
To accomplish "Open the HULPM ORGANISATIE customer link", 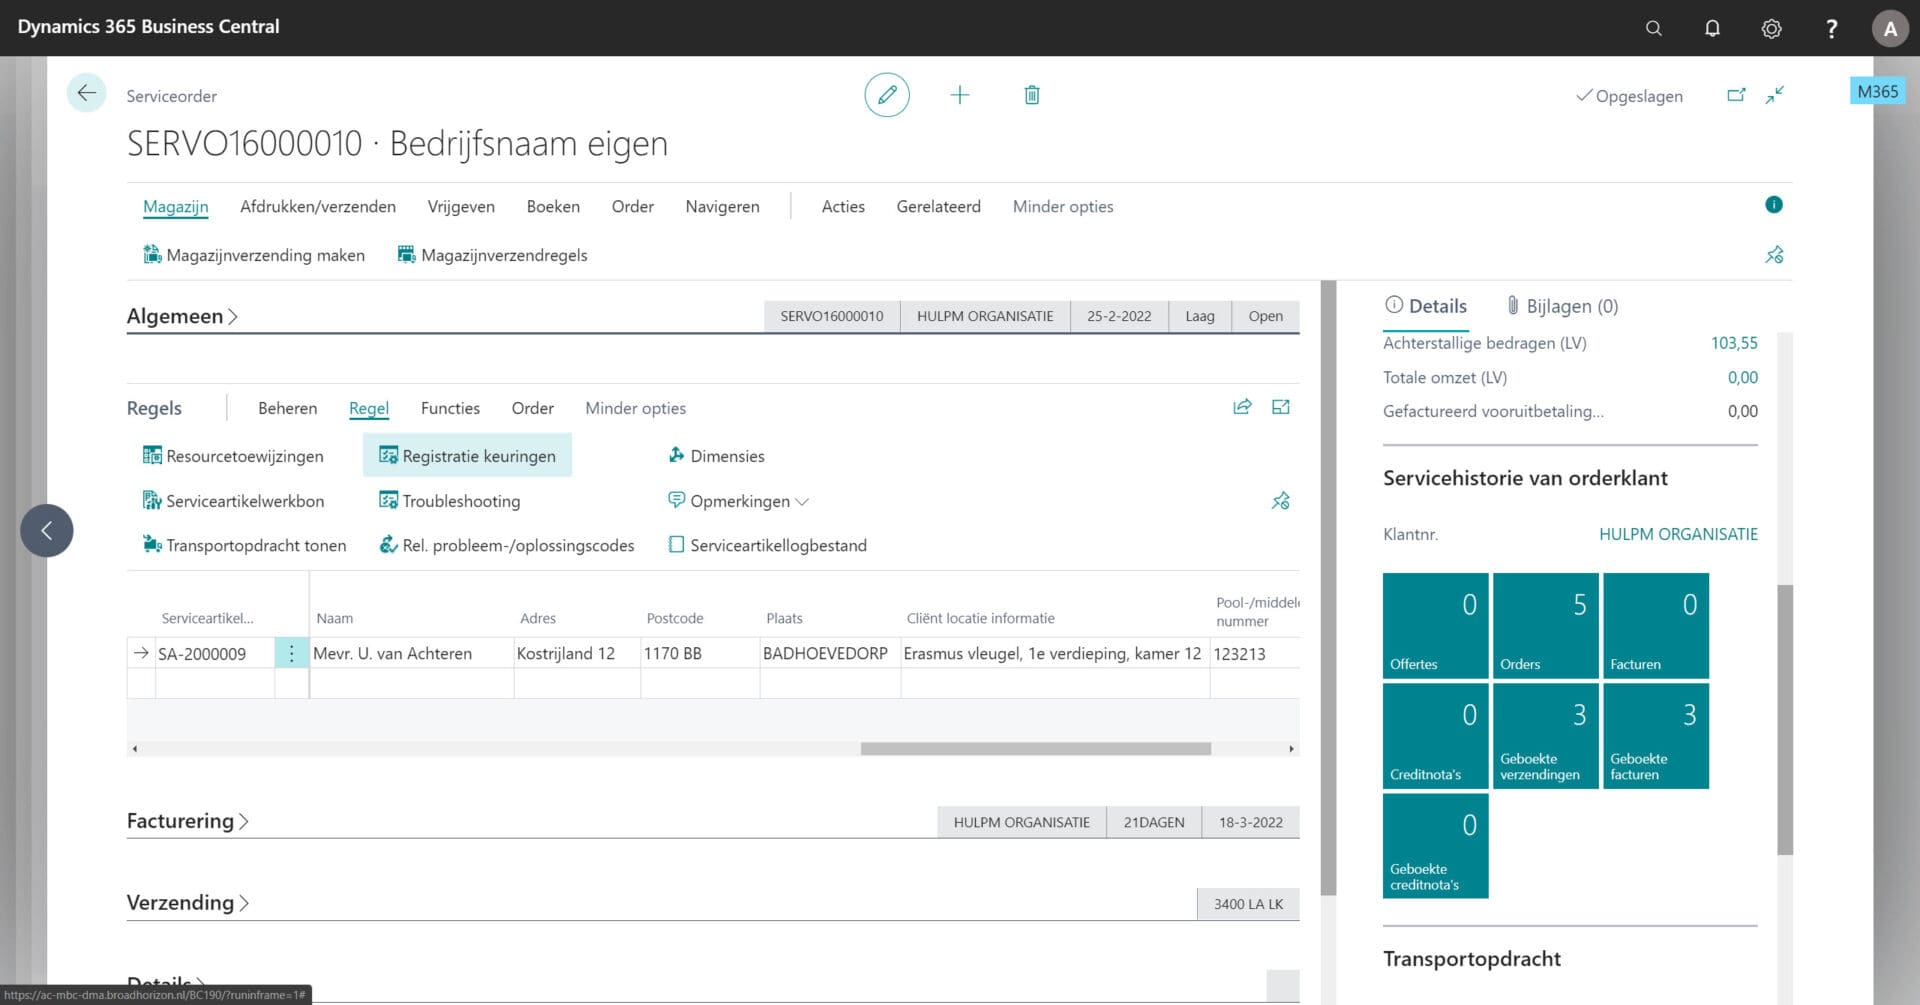I will 1677,534.
